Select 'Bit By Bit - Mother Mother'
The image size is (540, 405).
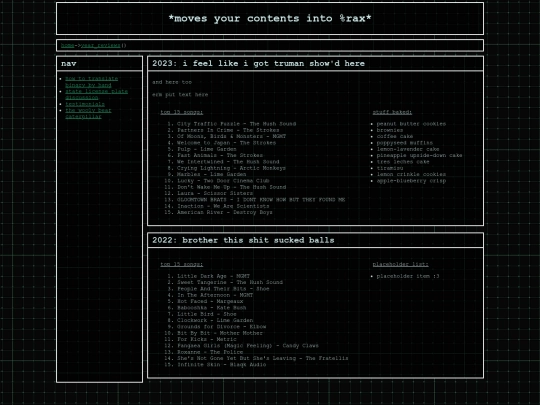[x=220, y=333]
